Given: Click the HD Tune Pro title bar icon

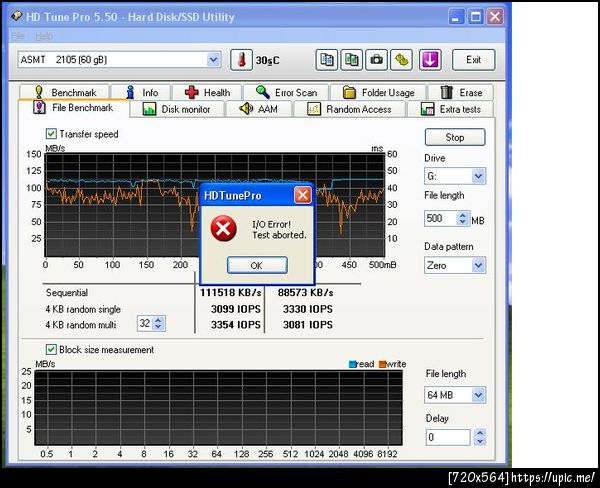Looking at the screenshot, I should tap(16, 16).
